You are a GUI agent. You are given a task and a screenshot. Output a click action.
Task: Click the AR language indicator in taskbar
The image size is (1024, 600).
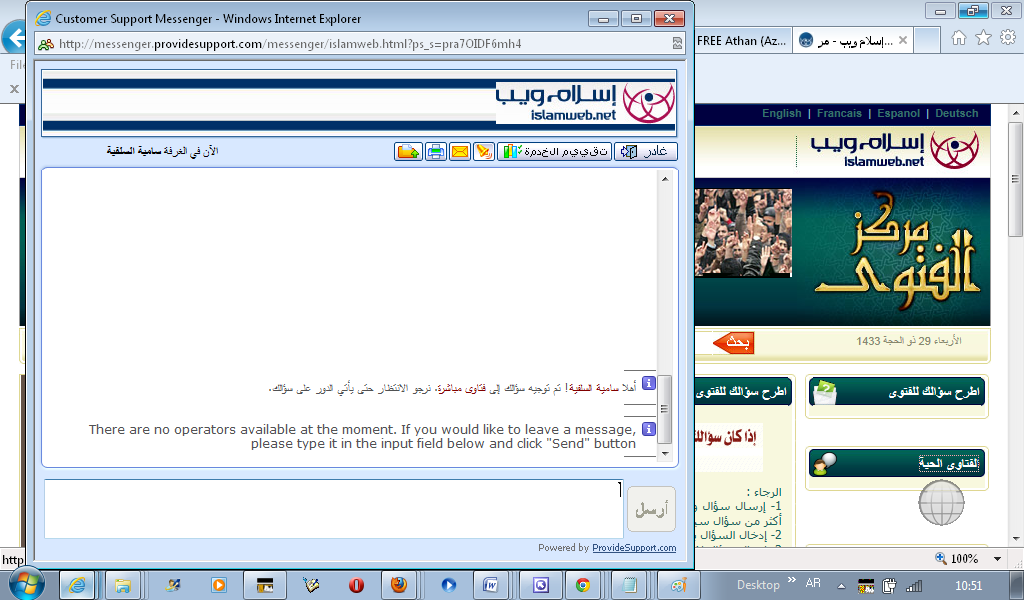tap(813, 583)
